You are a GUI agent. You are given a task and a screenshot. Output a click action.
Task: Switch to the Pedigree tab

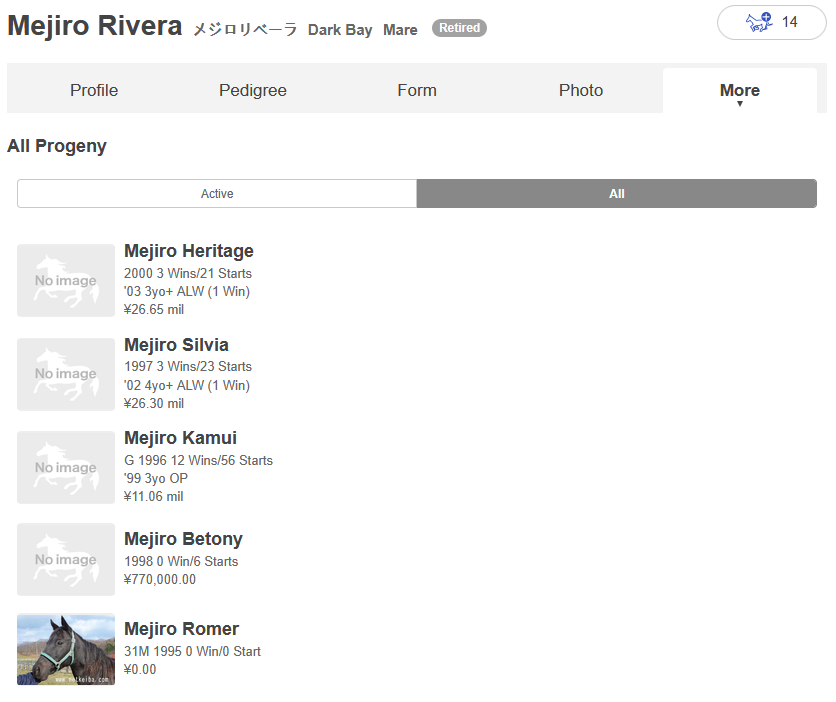pyautogui.click(x=253, y=90)
